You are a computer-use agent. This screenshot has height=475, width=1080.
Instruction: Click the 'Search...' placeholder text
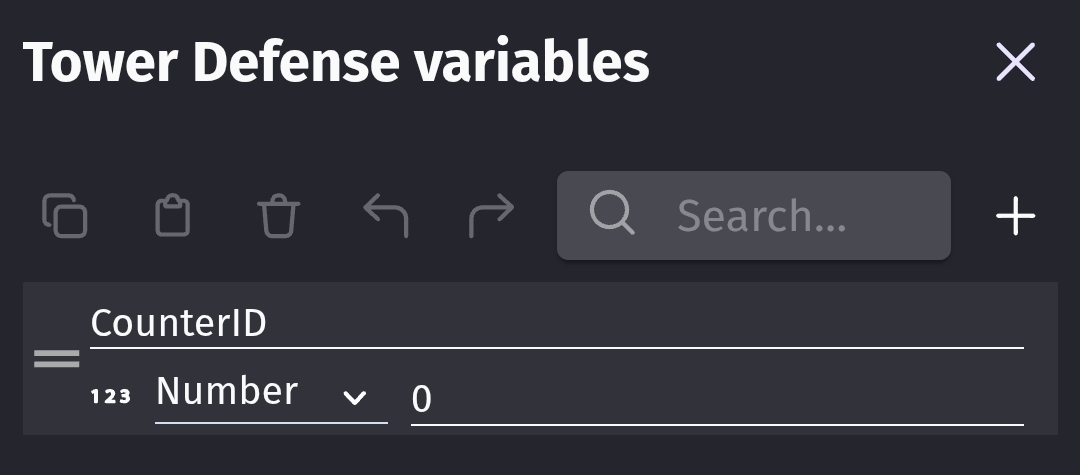[x=761, y=216]
